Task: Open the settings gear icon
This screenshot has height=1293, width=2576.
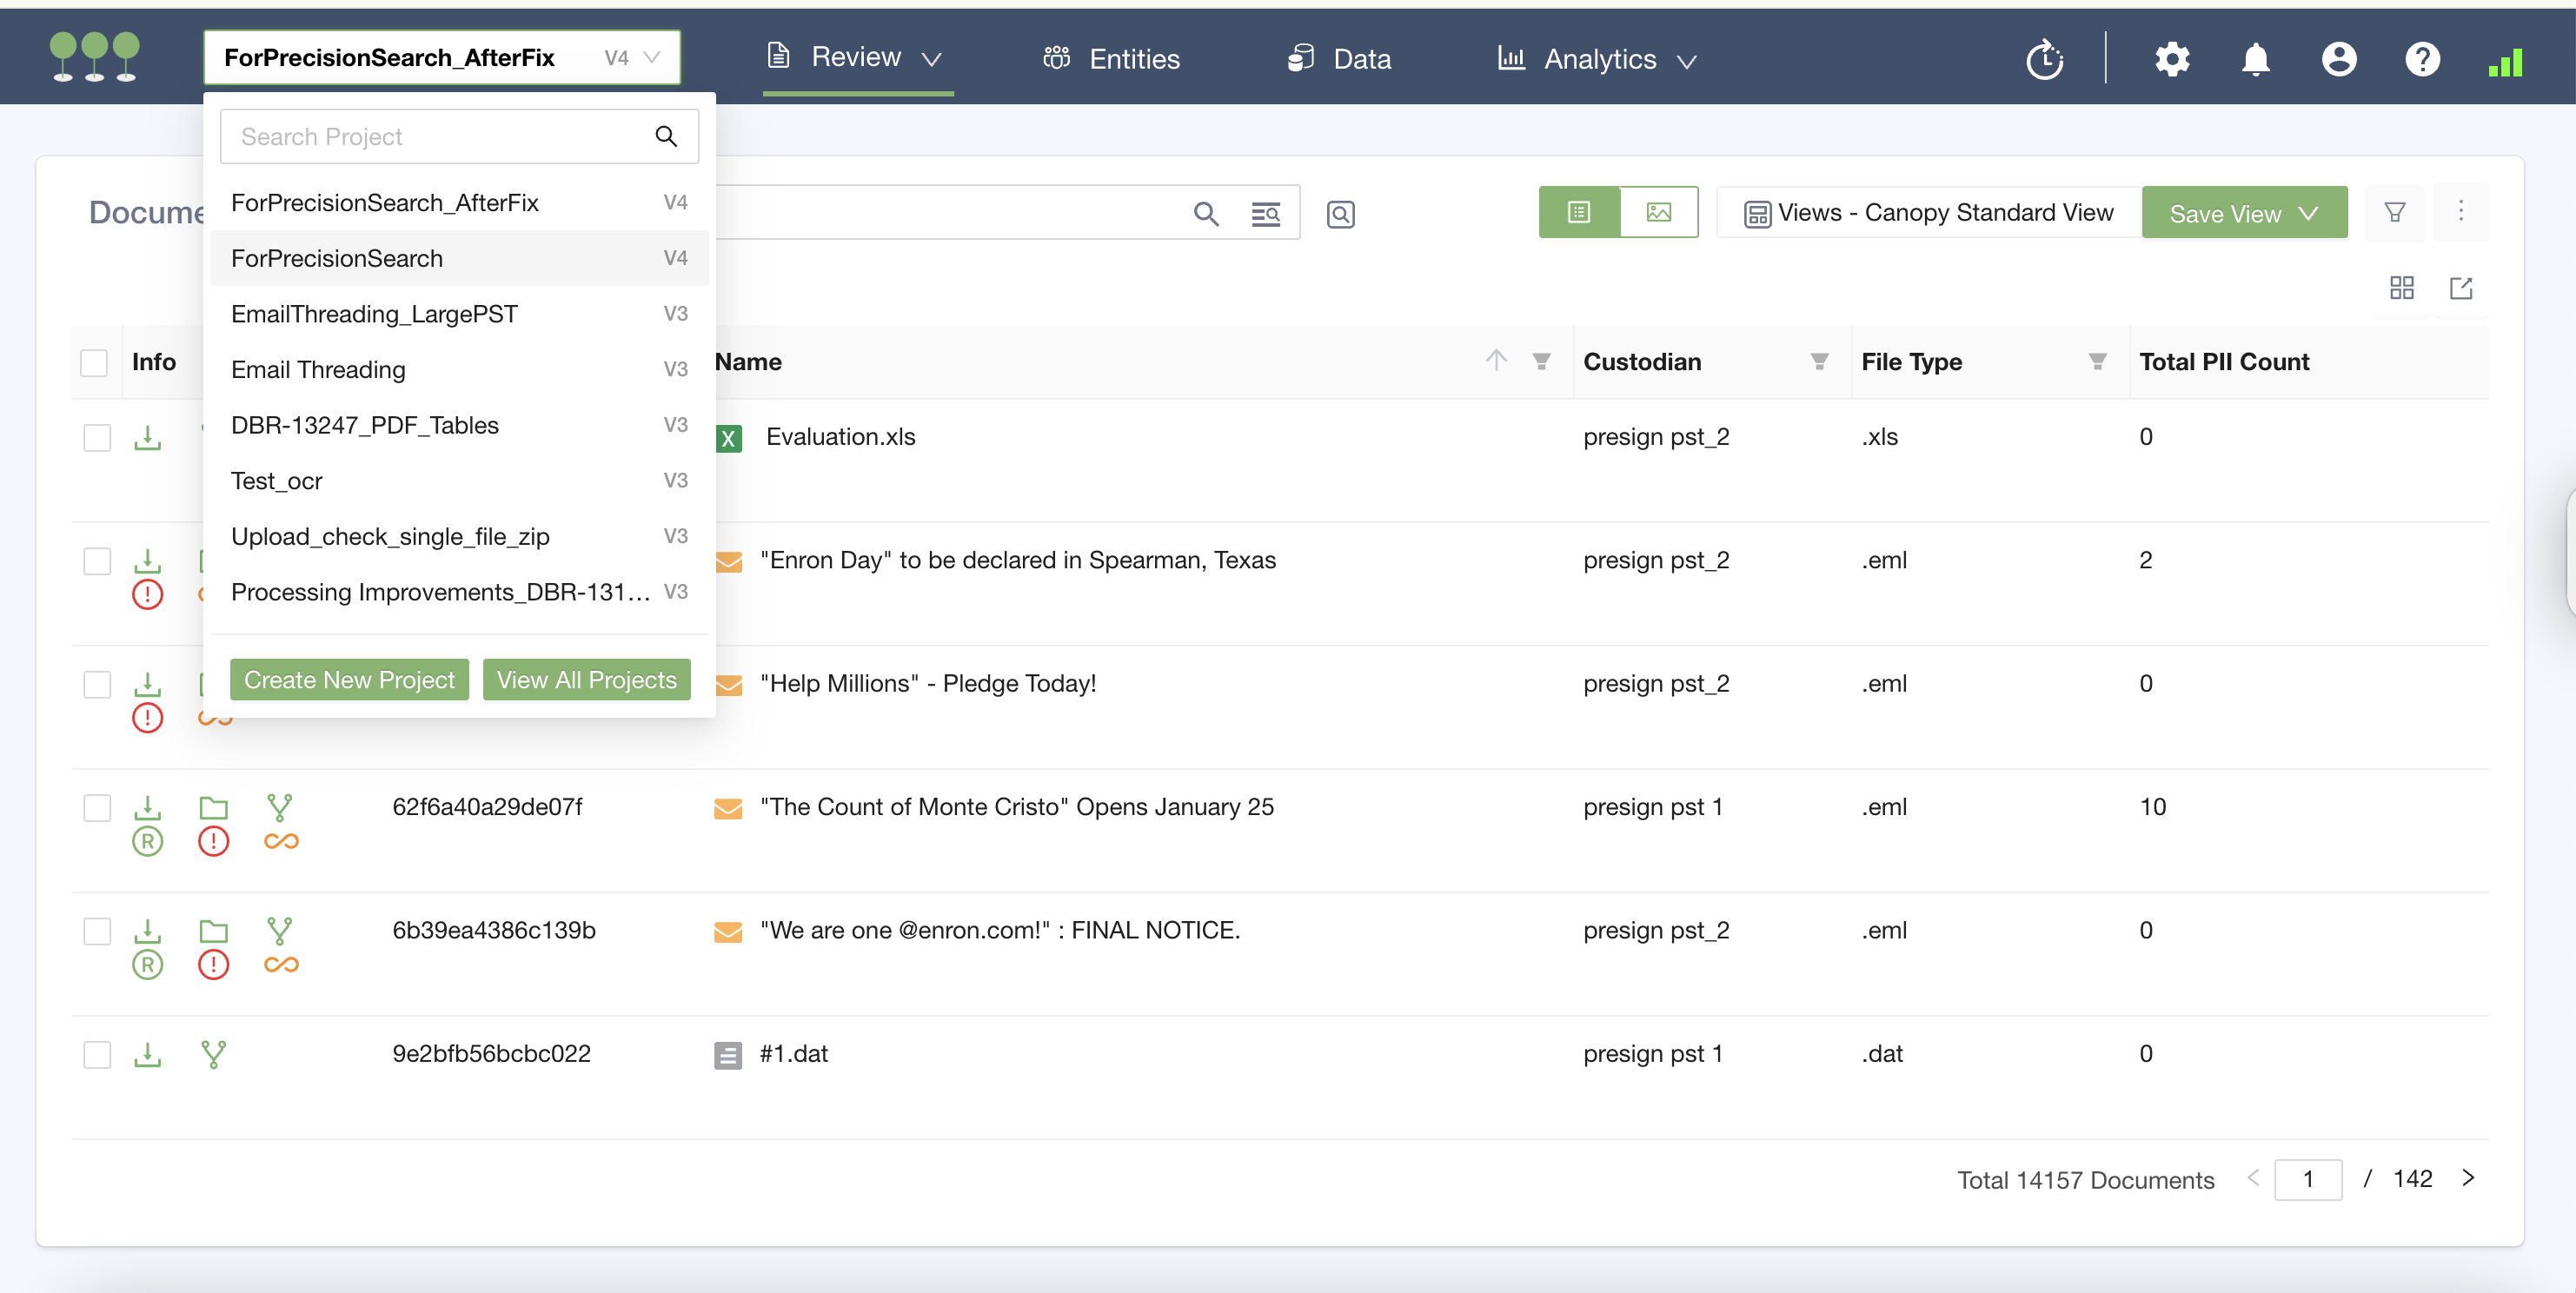Action: (2171, 59)
